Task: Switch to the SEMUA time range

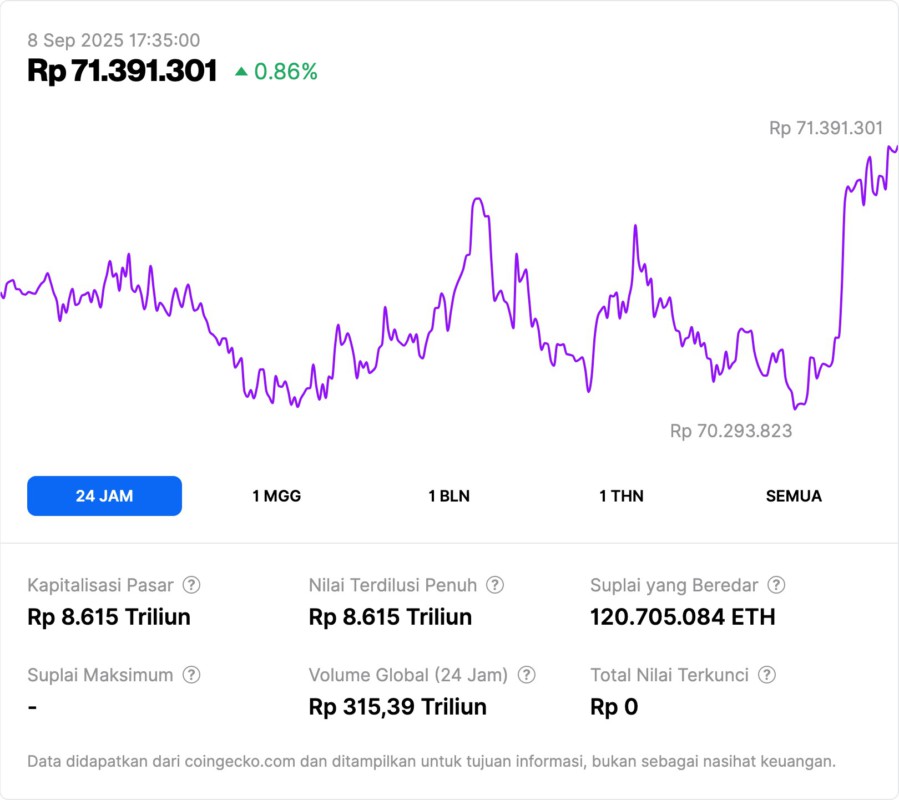Action: pos(794,496)
